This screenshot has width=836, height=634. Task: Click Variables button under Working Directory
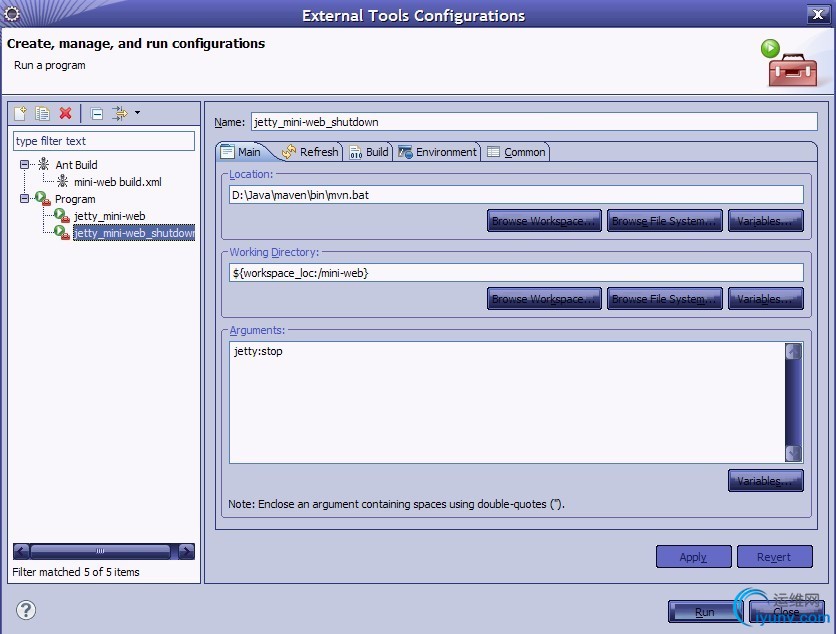pyautogui.click(x=765, y=299)
